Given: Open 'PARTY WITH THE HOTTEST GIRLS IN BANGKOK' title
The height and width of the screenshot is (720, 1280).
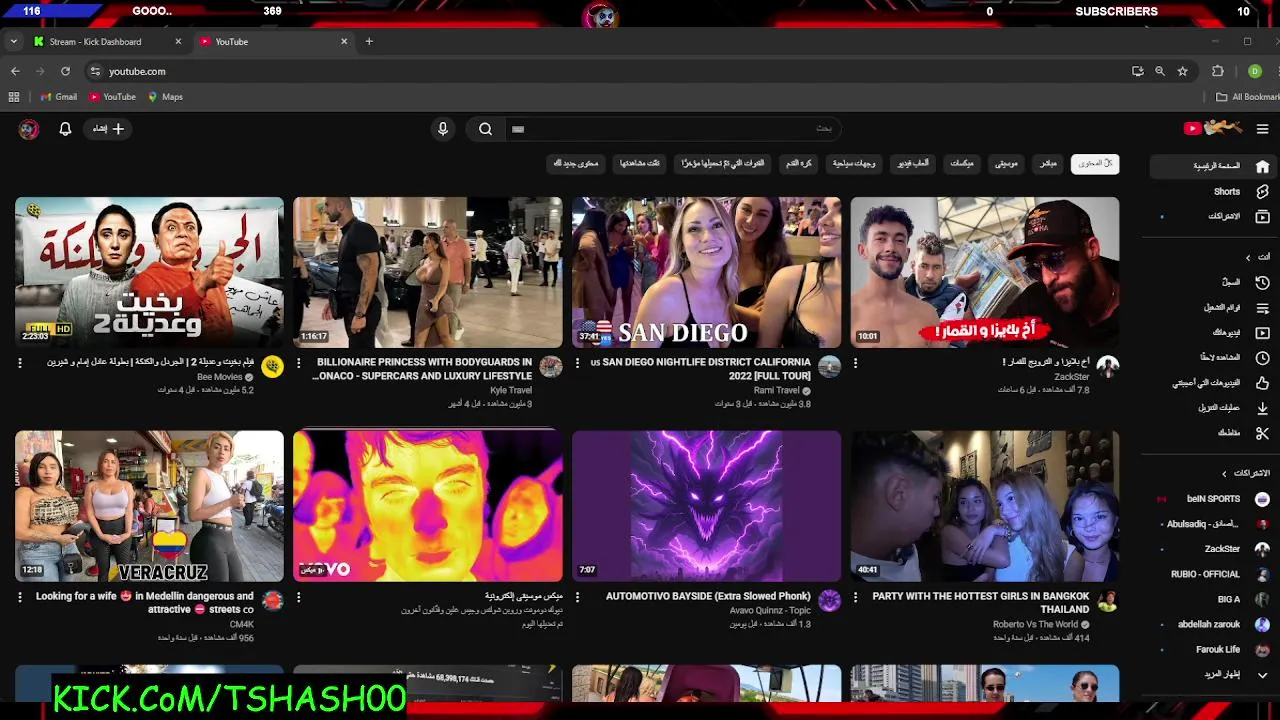Looking at the screenshot, I should (981, 602).
